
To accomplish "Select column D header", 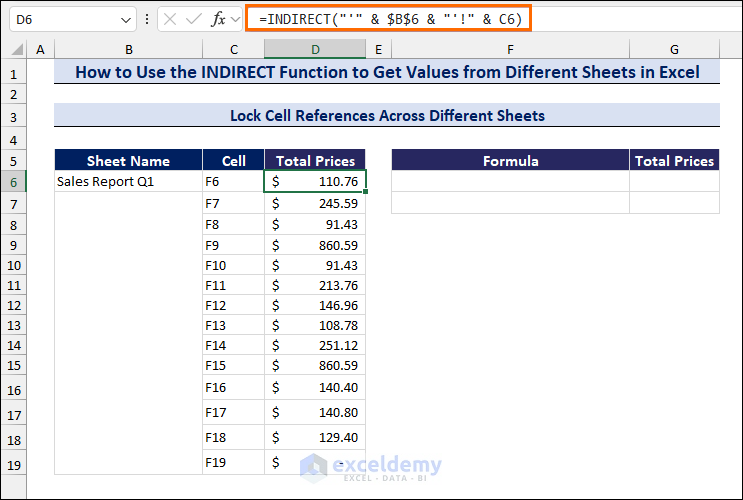I will 315,49.
